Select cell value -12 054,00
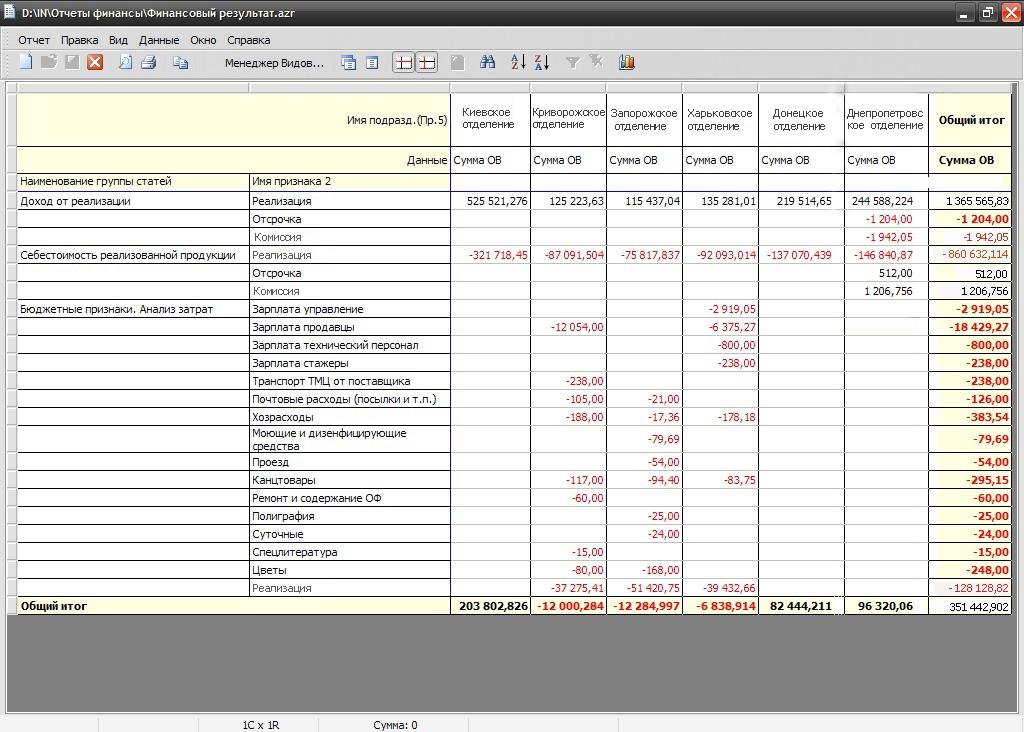 [568, 327]
